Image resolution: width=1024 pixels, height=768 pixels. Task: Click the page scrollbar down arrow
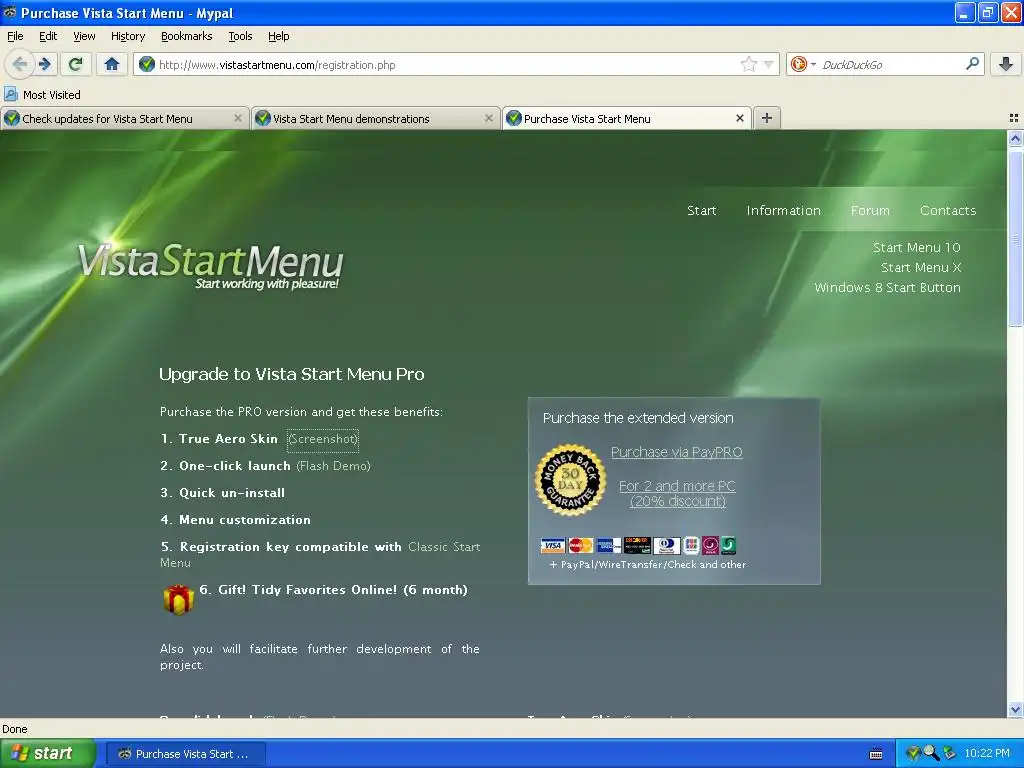click(1015, 709)
